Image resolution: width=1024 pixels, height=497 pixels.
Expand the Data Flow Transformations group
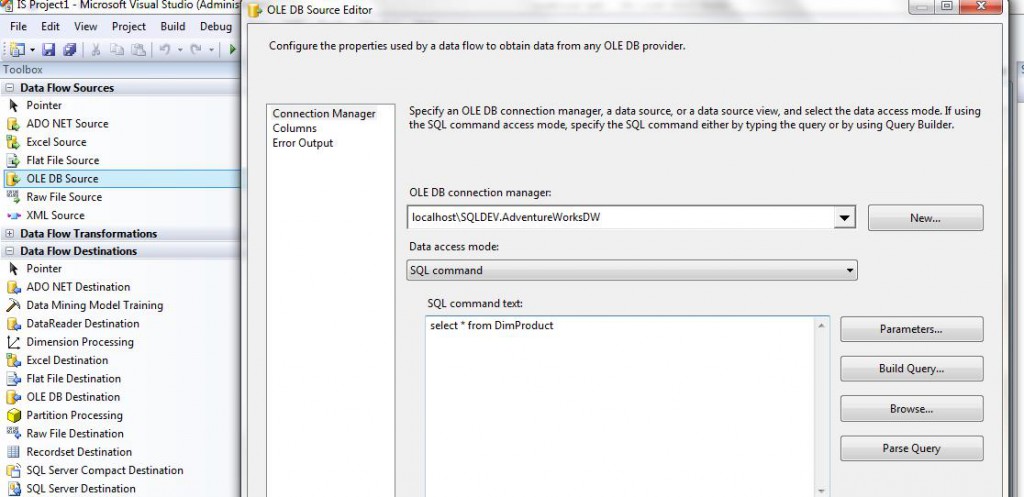click(x=10, y=233)
